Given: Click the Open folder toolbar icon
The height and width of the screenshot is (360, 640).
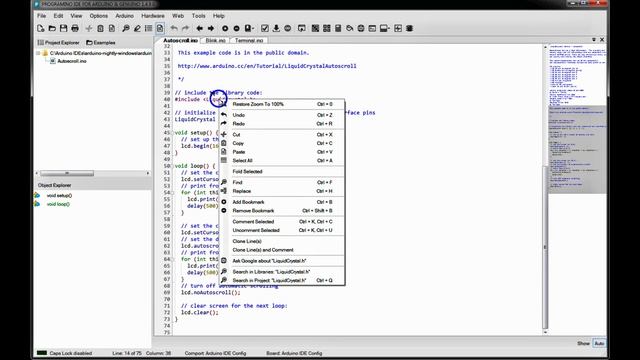Looking at the screenshot, I should 52,28.
